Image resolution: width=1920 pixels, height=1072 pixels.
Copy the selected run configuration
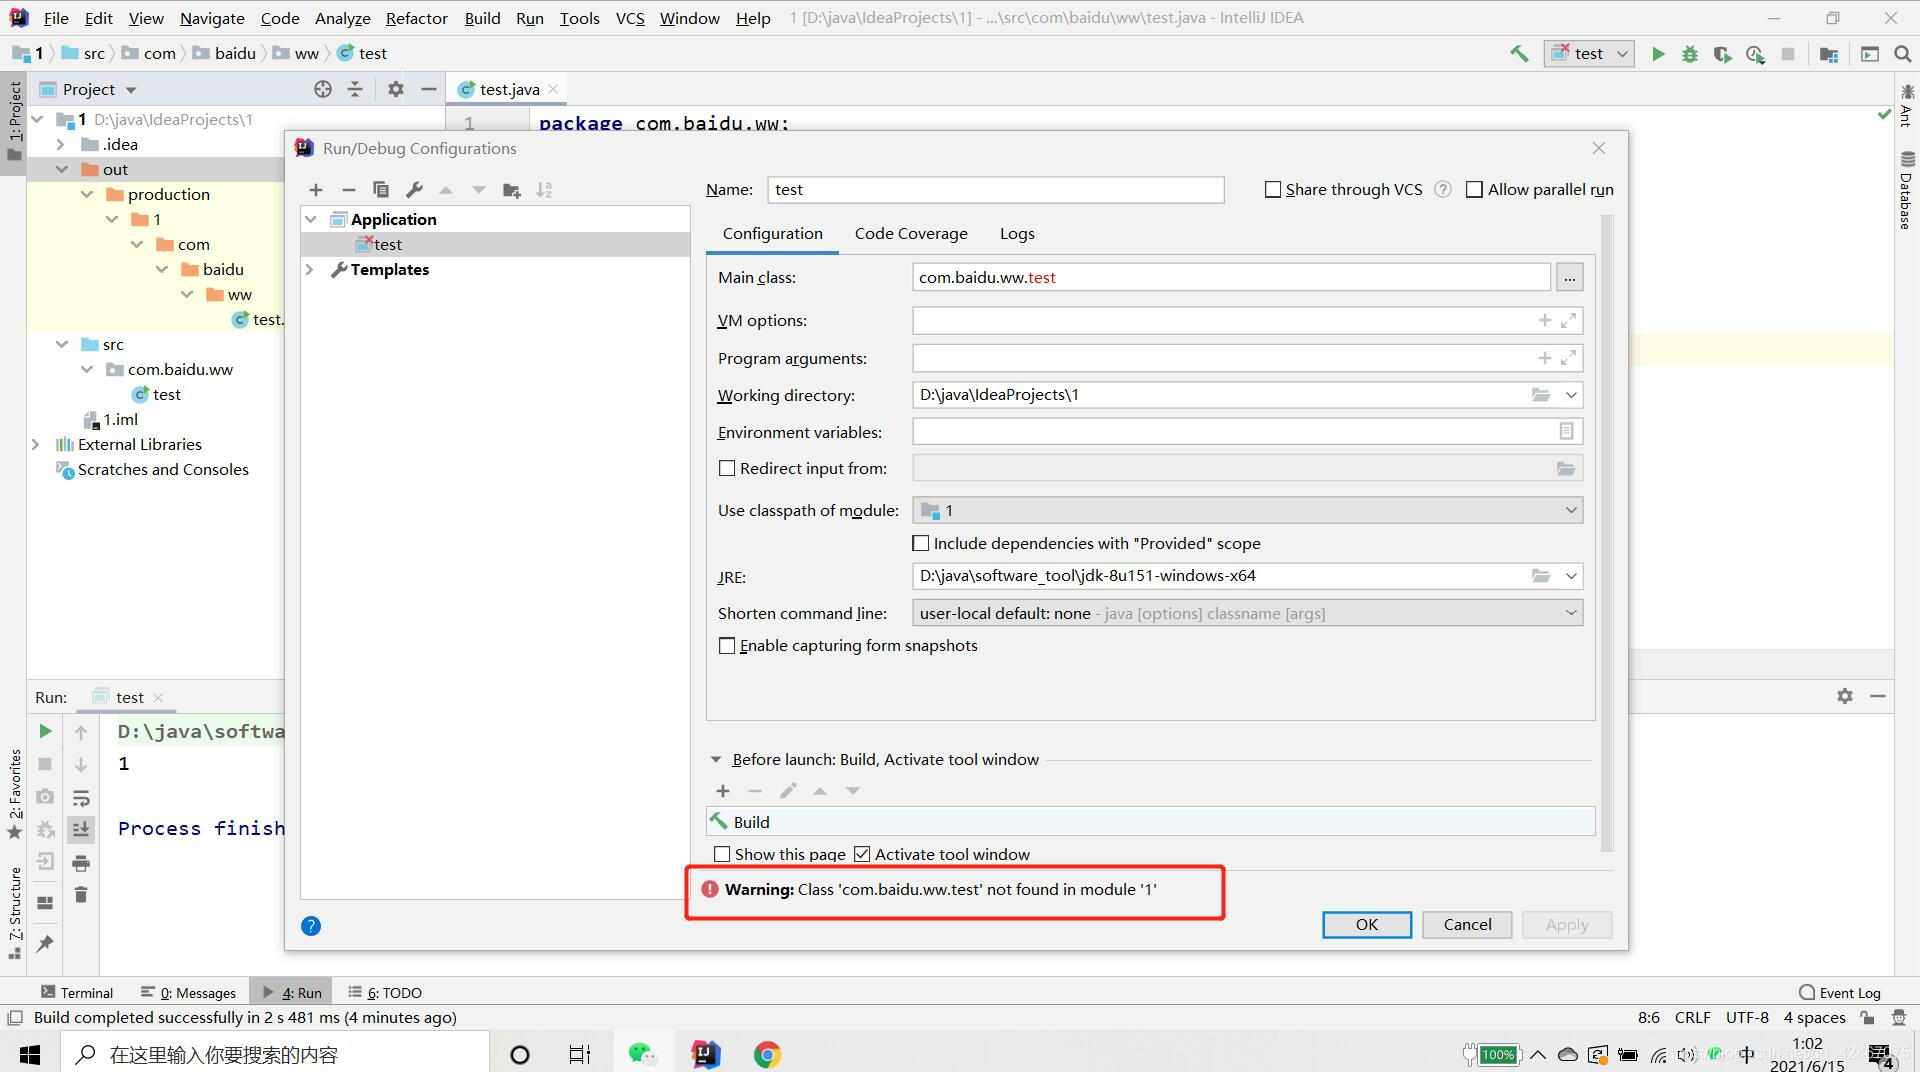coord(381,190)
